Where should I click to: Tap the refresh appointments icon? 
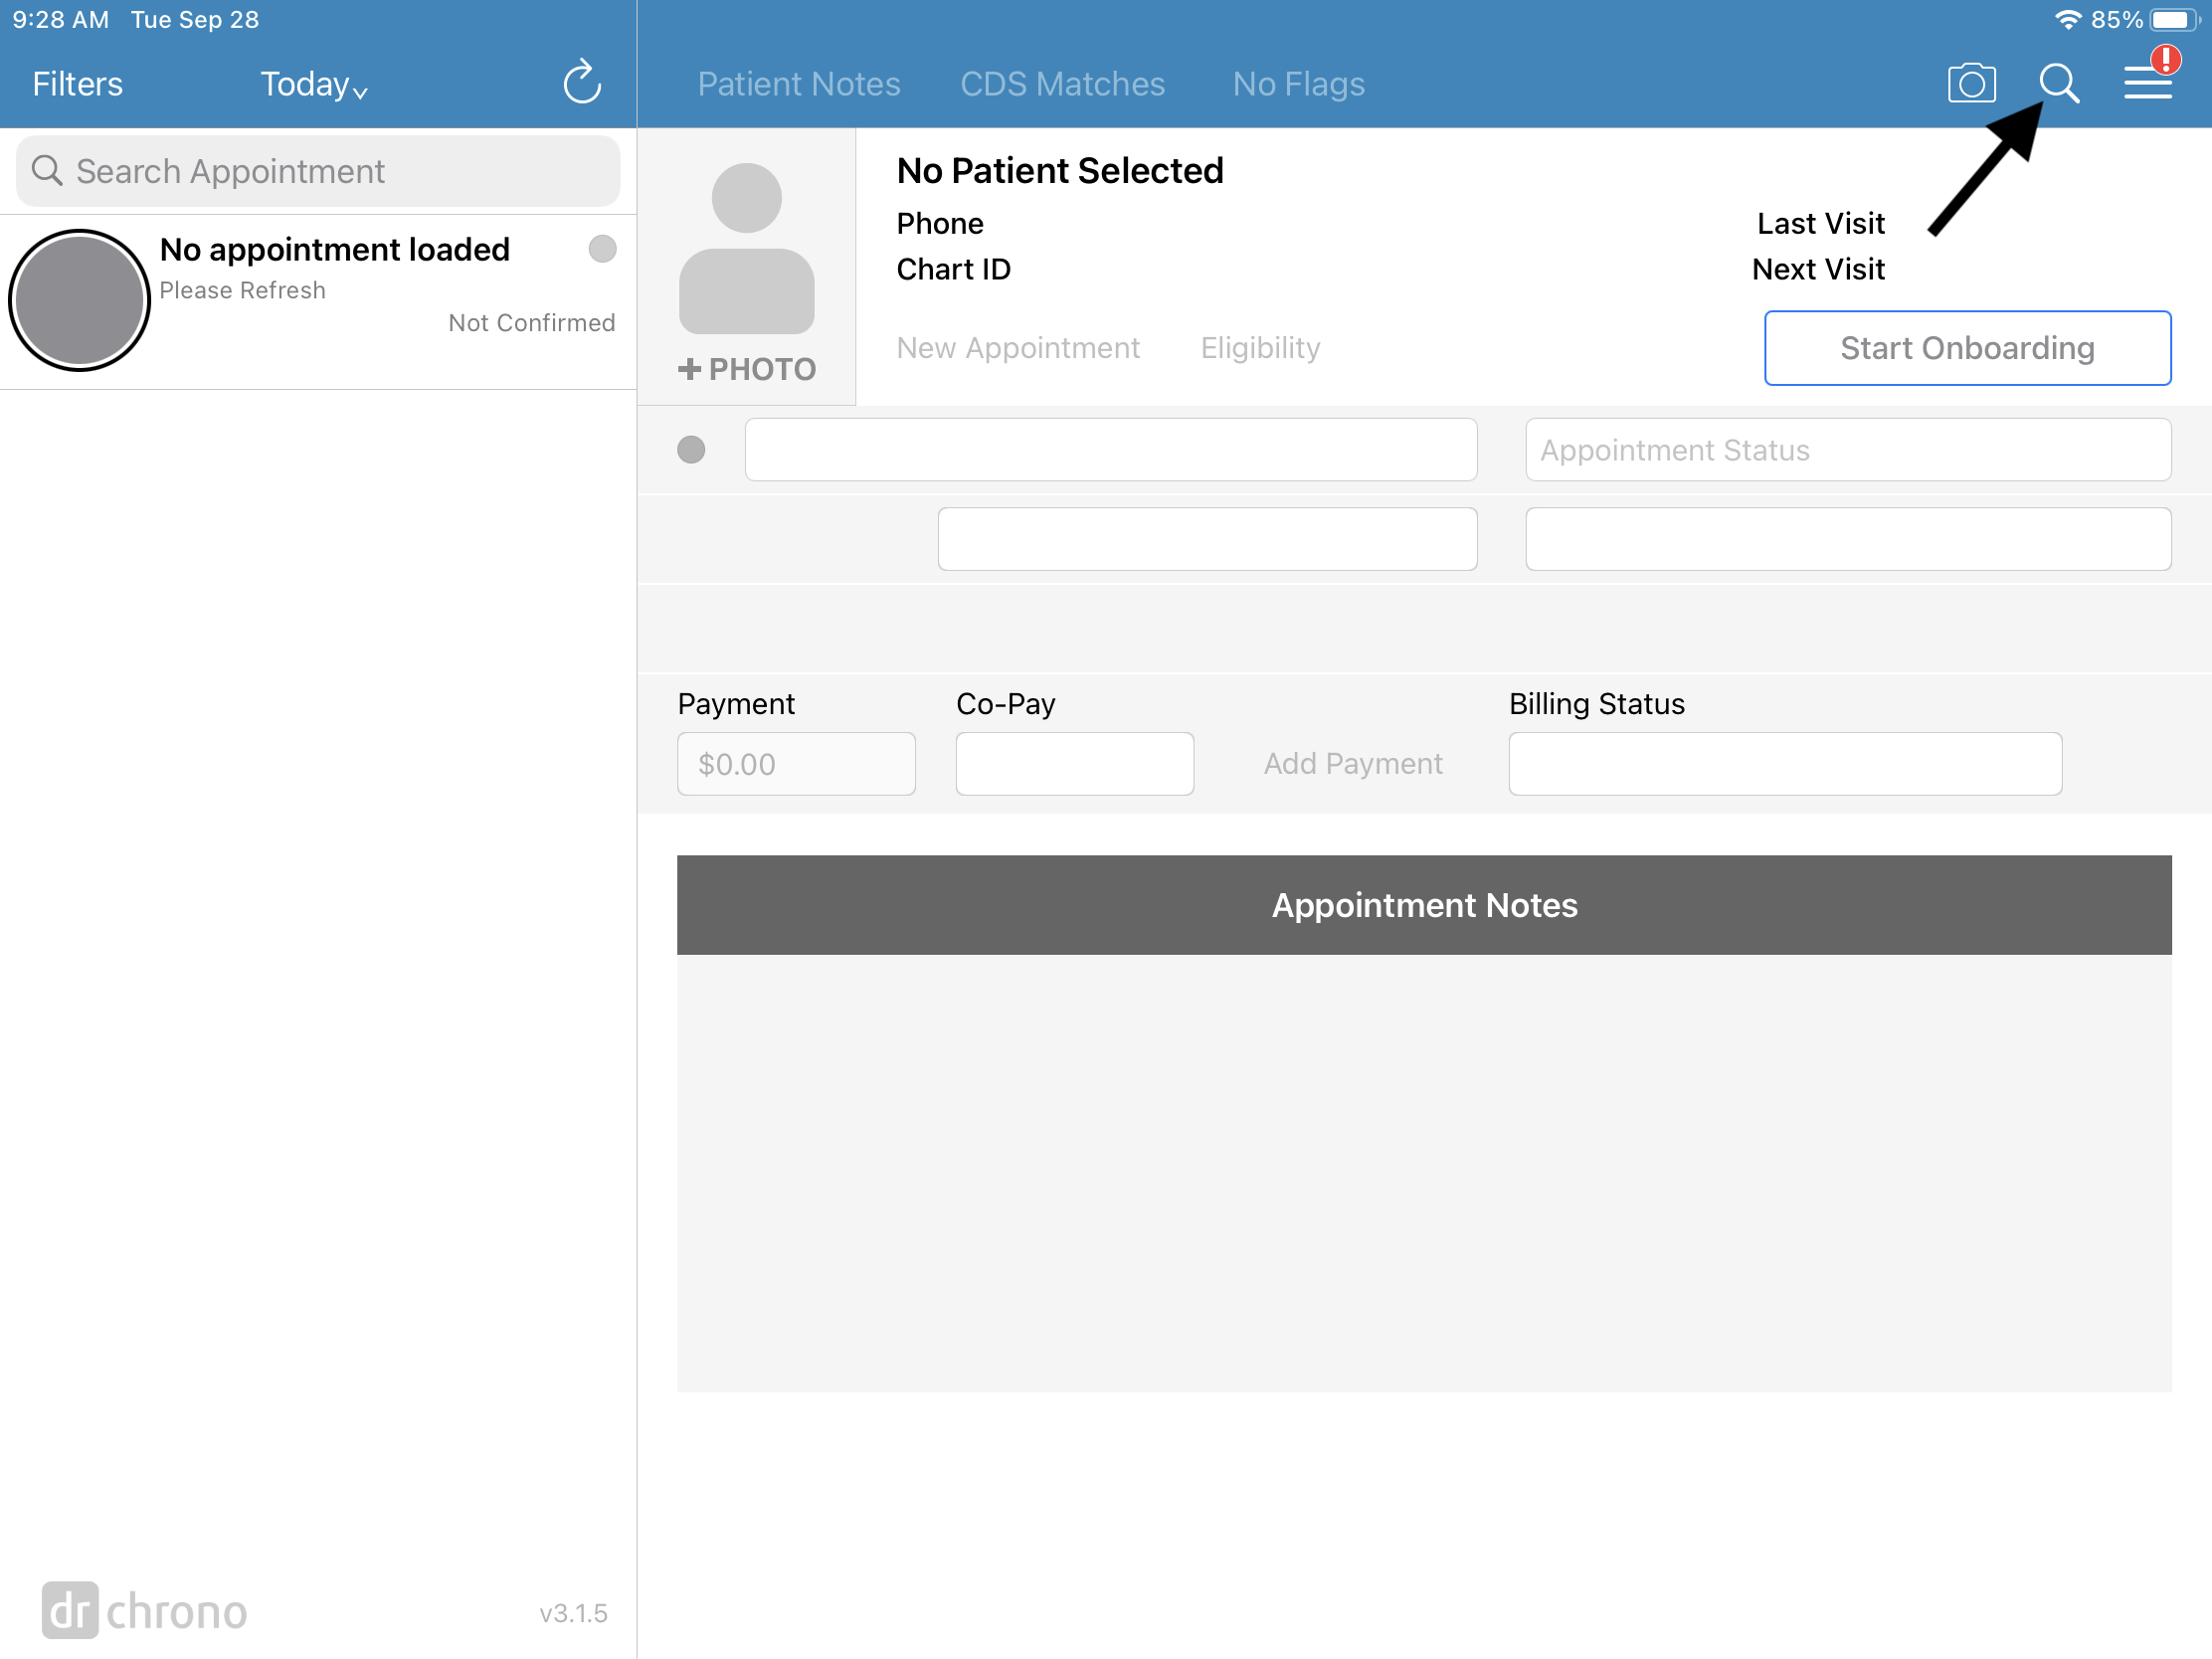pos(582,83)
